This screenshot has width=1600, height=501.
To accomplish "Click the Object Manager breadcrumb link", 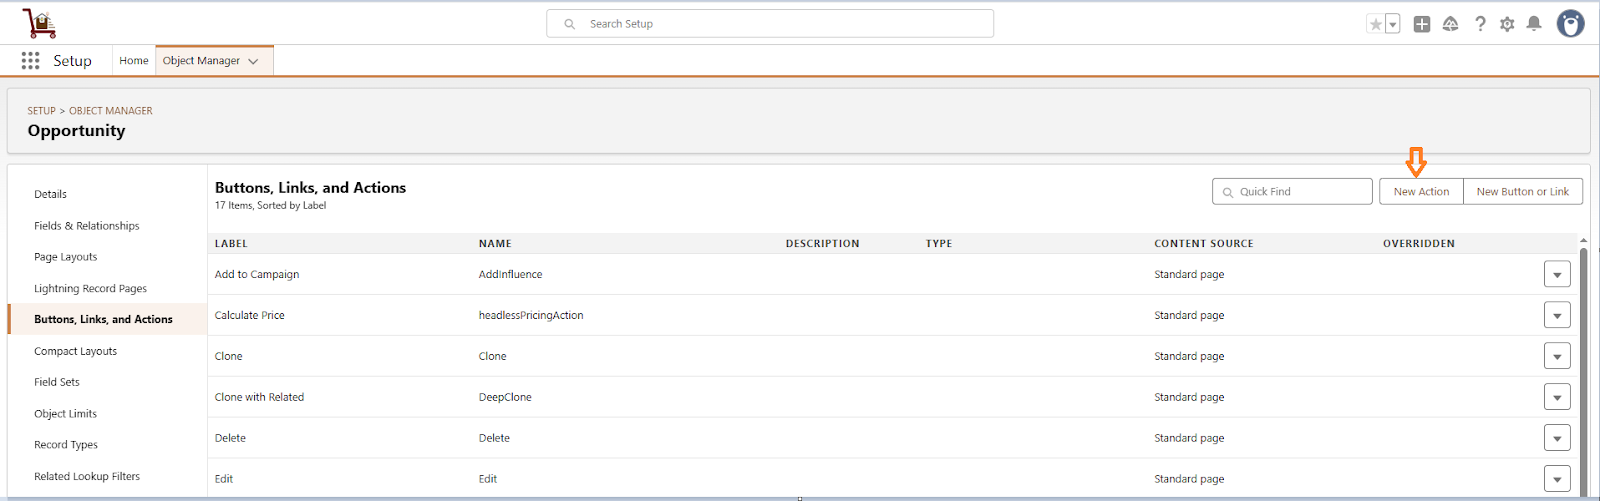I will coord(111,111).
